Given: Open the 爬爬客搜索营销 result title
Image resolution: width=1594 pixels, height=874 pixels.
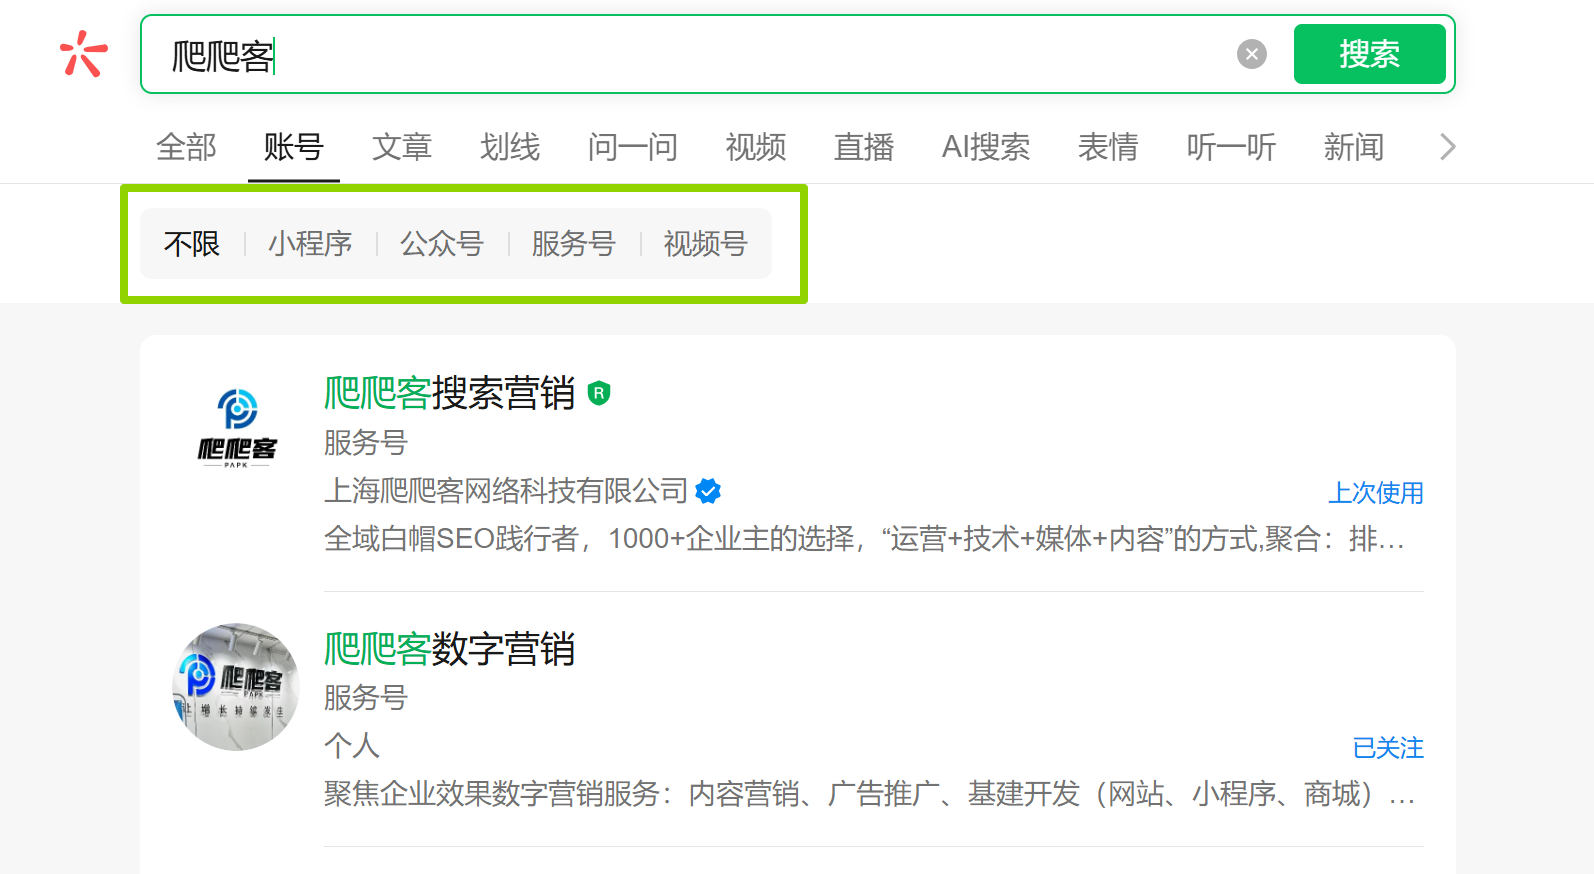Looking at the screenshot, I should click(449, 393).
